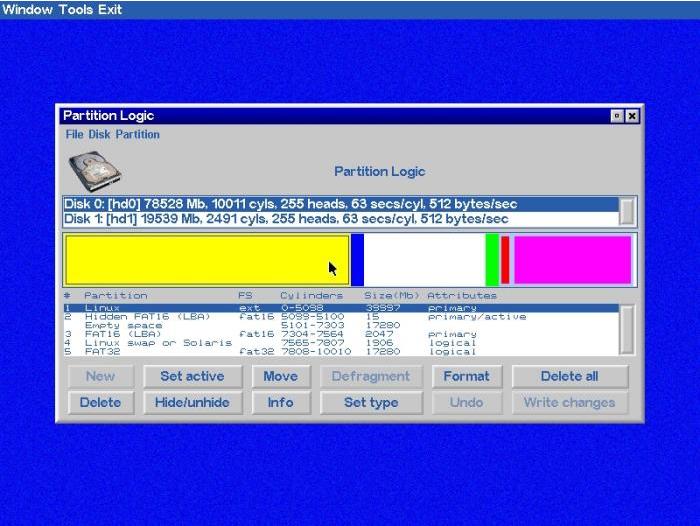The image size is (700, 526).
Task: Select partition row 4 Linux swap or Solaris
Action: (341, 343)
